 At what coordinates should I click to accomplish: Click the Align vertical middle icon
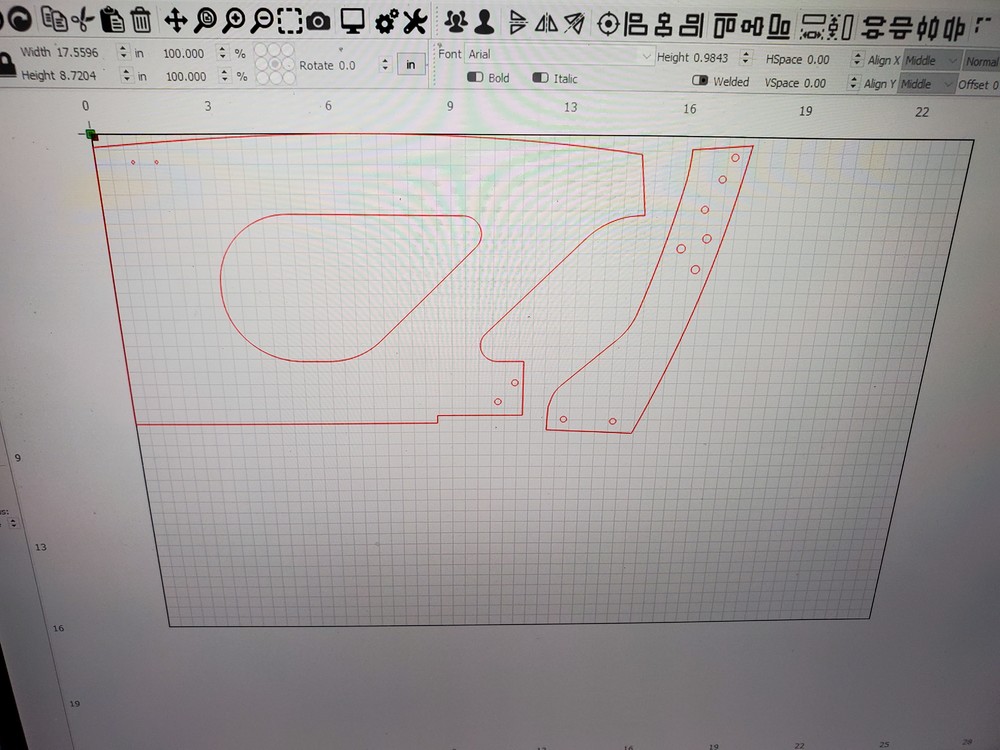tap(752, 27)
